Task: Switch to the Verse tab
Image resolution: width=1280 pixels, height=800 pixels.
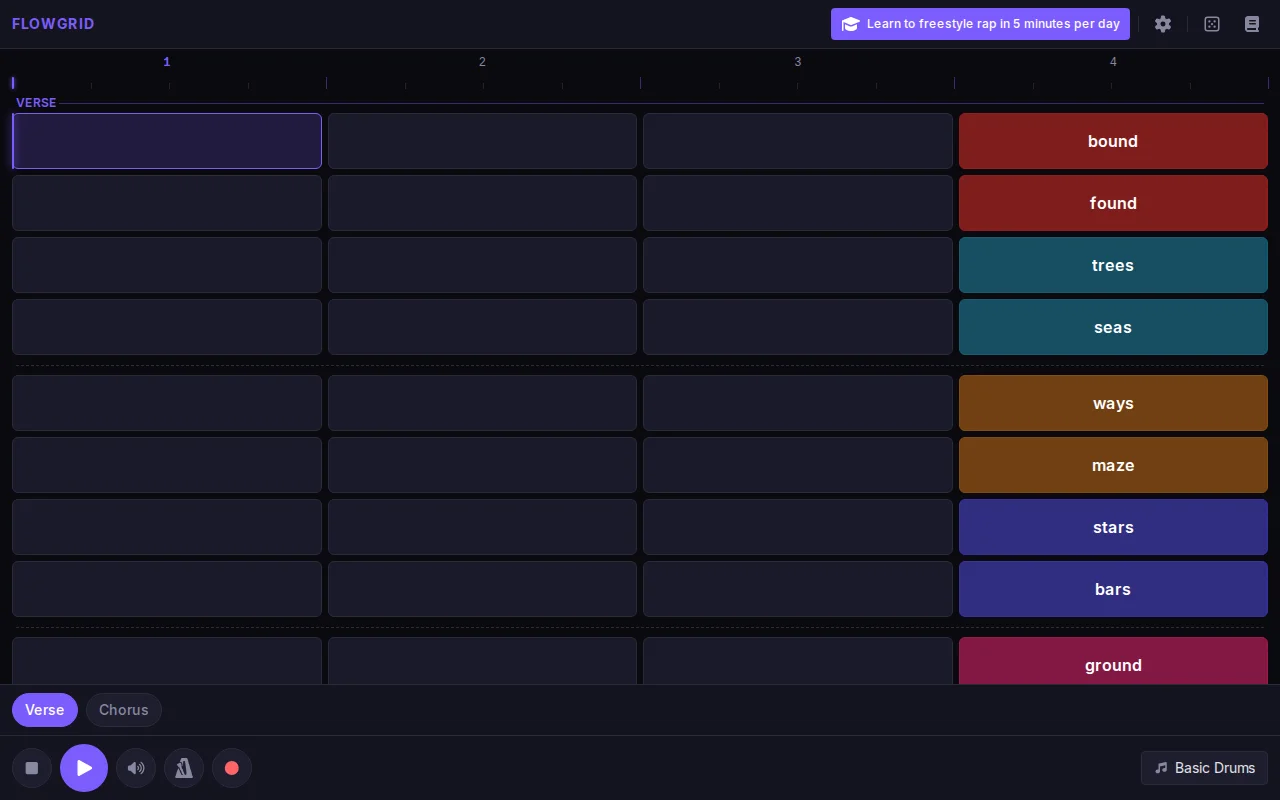Action: pyautogui.click(x=45, y=710)
